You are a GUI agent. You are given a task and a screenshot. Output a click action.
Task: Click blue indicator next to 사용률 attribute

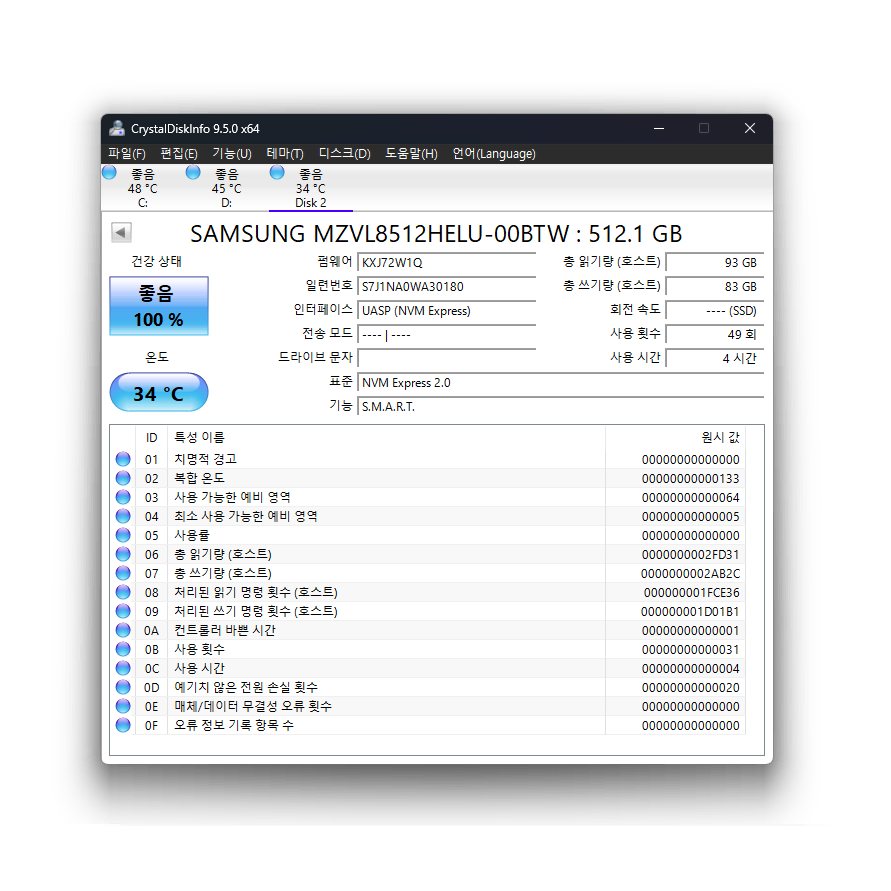point(122,535)
